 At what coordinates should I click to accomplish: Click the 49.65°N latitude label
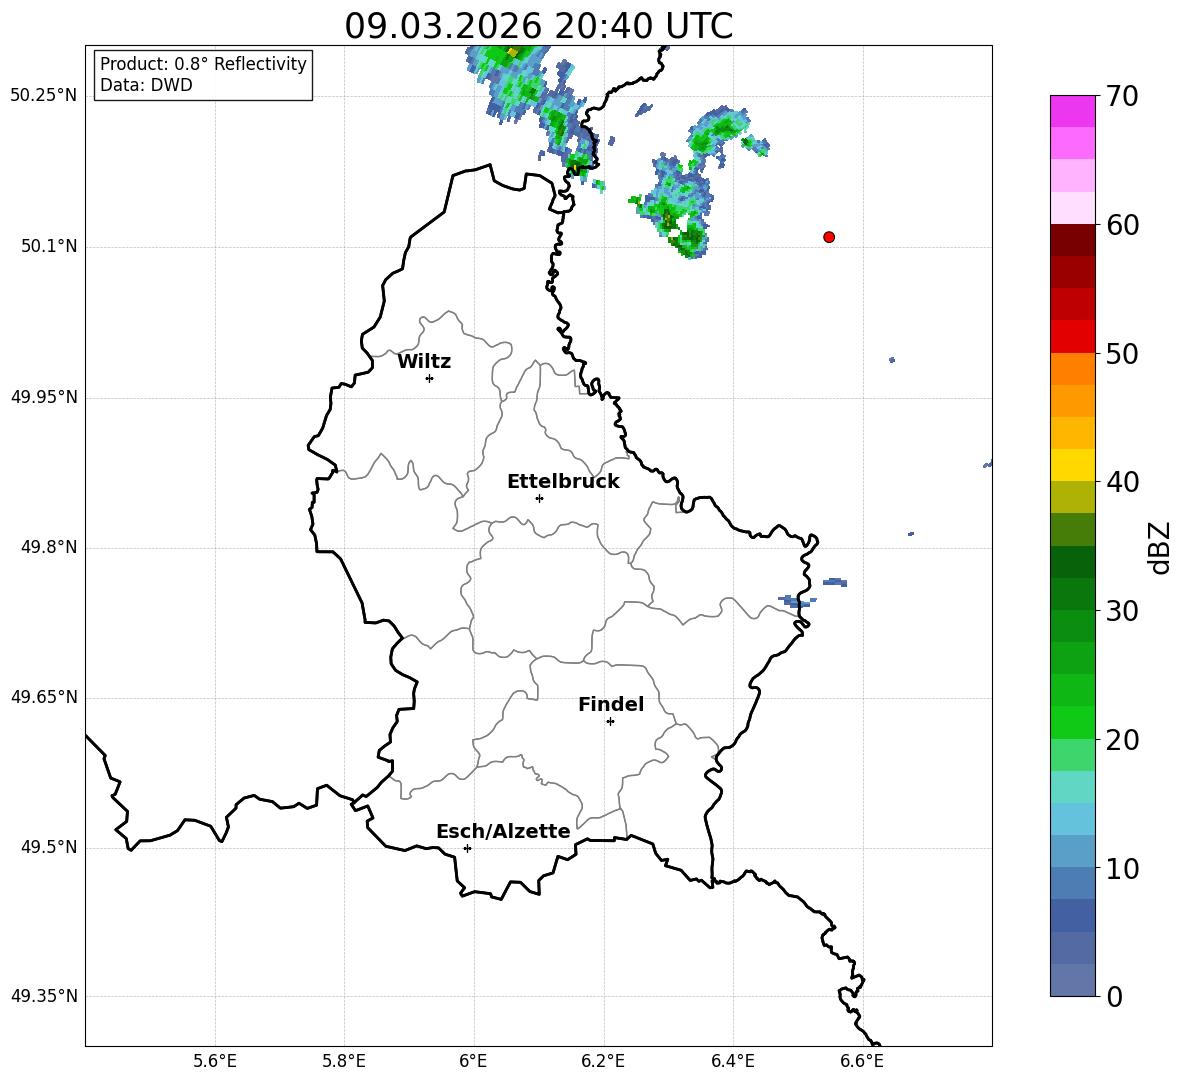point(44,696)
